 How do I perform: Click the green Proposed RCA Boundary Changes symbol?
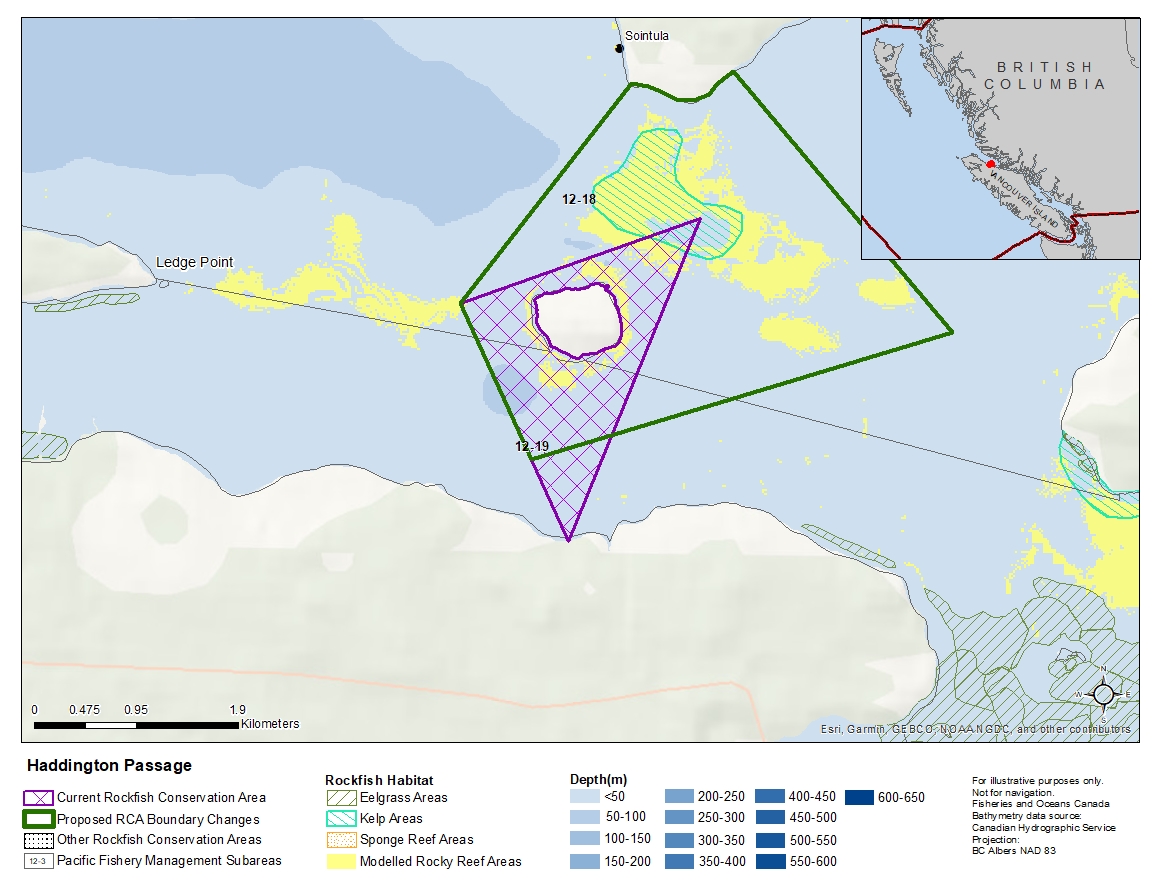point(38,819)
